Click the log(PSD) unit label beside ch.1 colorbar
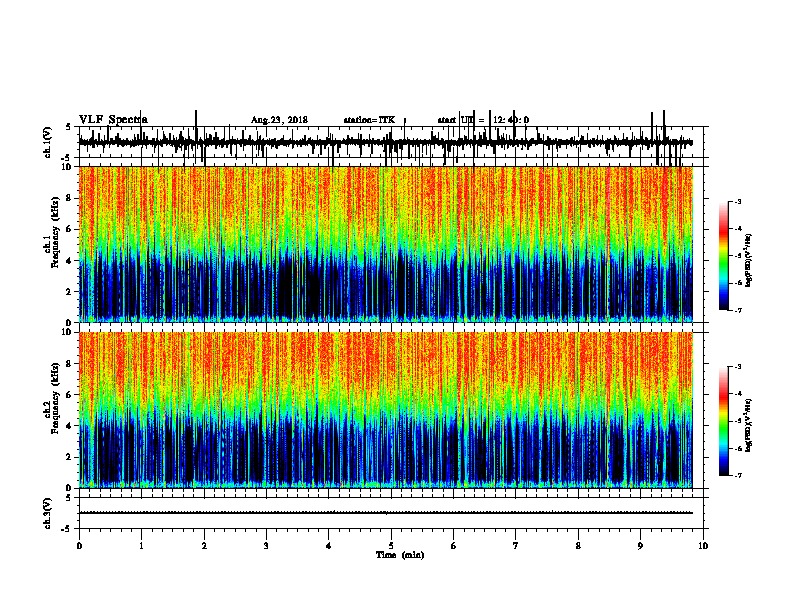This screenshot has height=612, width=792. point(749,261)
